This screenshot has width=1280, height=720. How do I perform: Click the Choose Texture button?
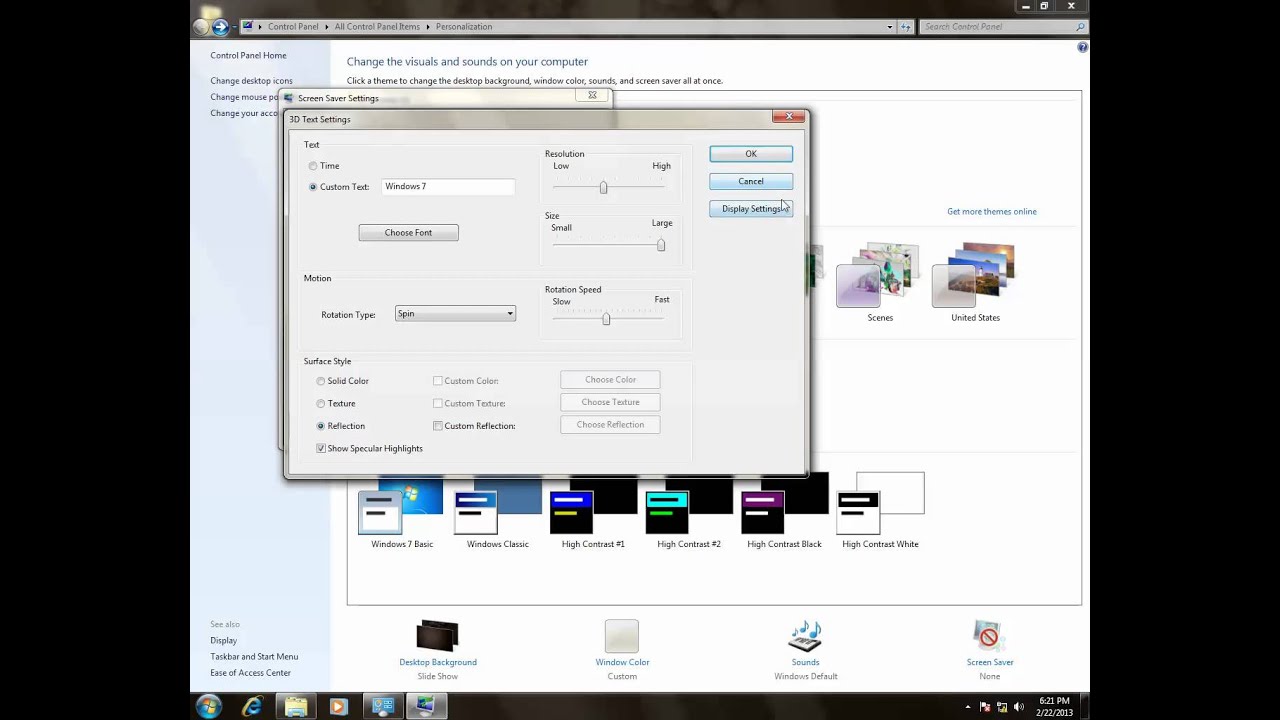[610, 402]
